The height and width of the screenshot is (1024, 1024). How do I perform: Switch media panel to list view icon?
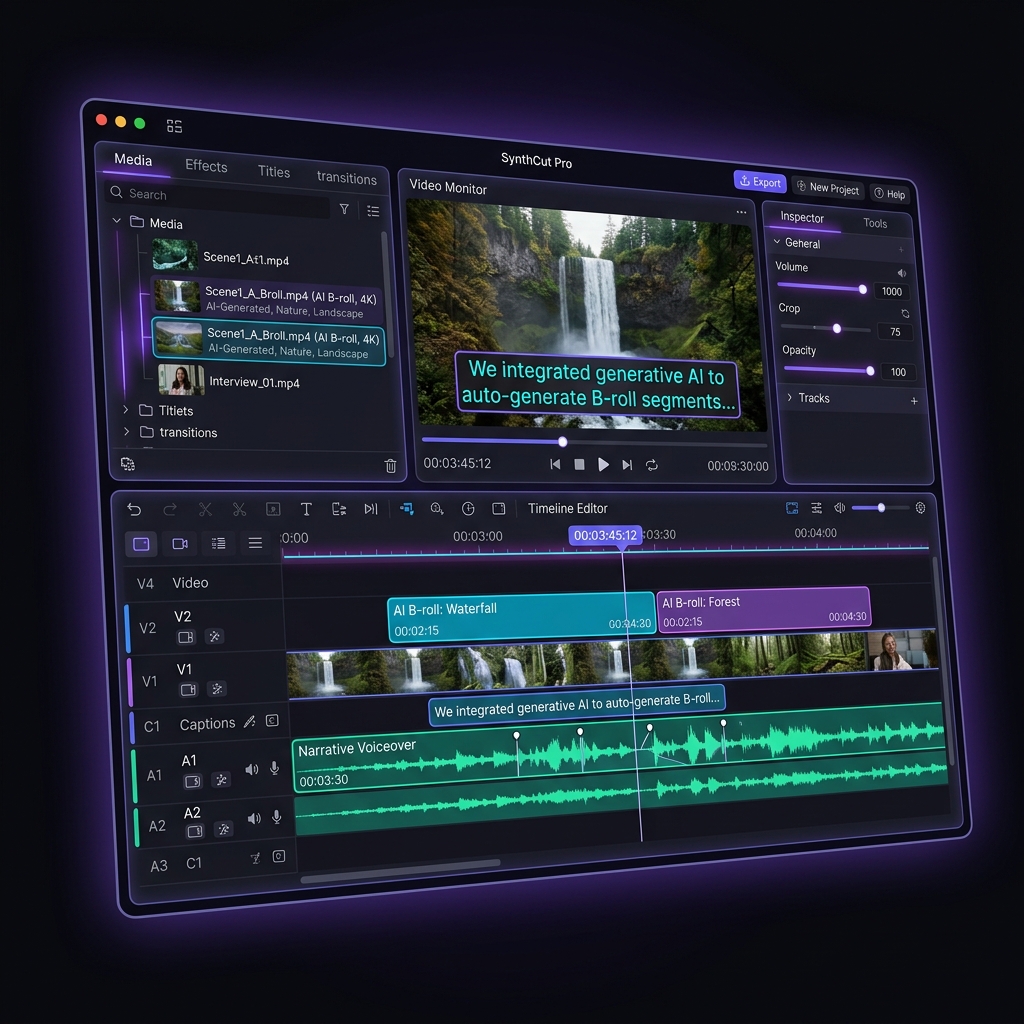click(373, 211)
